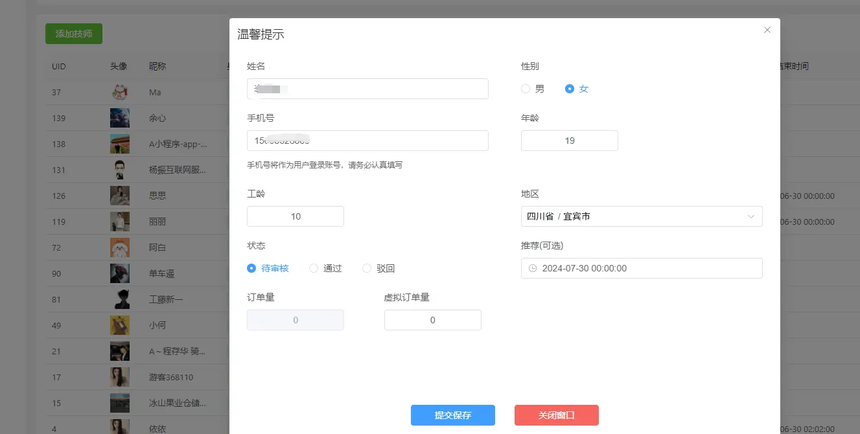Select the 男 gender radio button
The height and width of the screenshot is (434, 860).
click(526, 89)
